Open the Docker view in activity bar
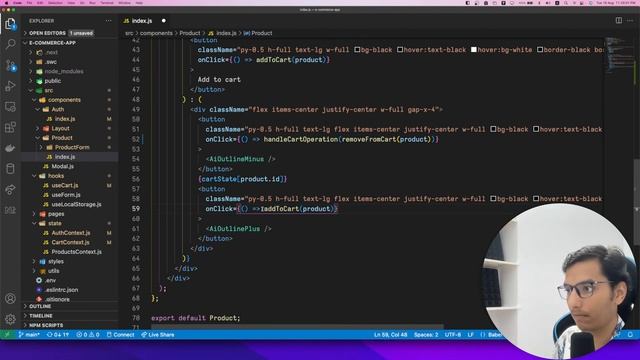640x360 pixels. (x=10, y=148)
